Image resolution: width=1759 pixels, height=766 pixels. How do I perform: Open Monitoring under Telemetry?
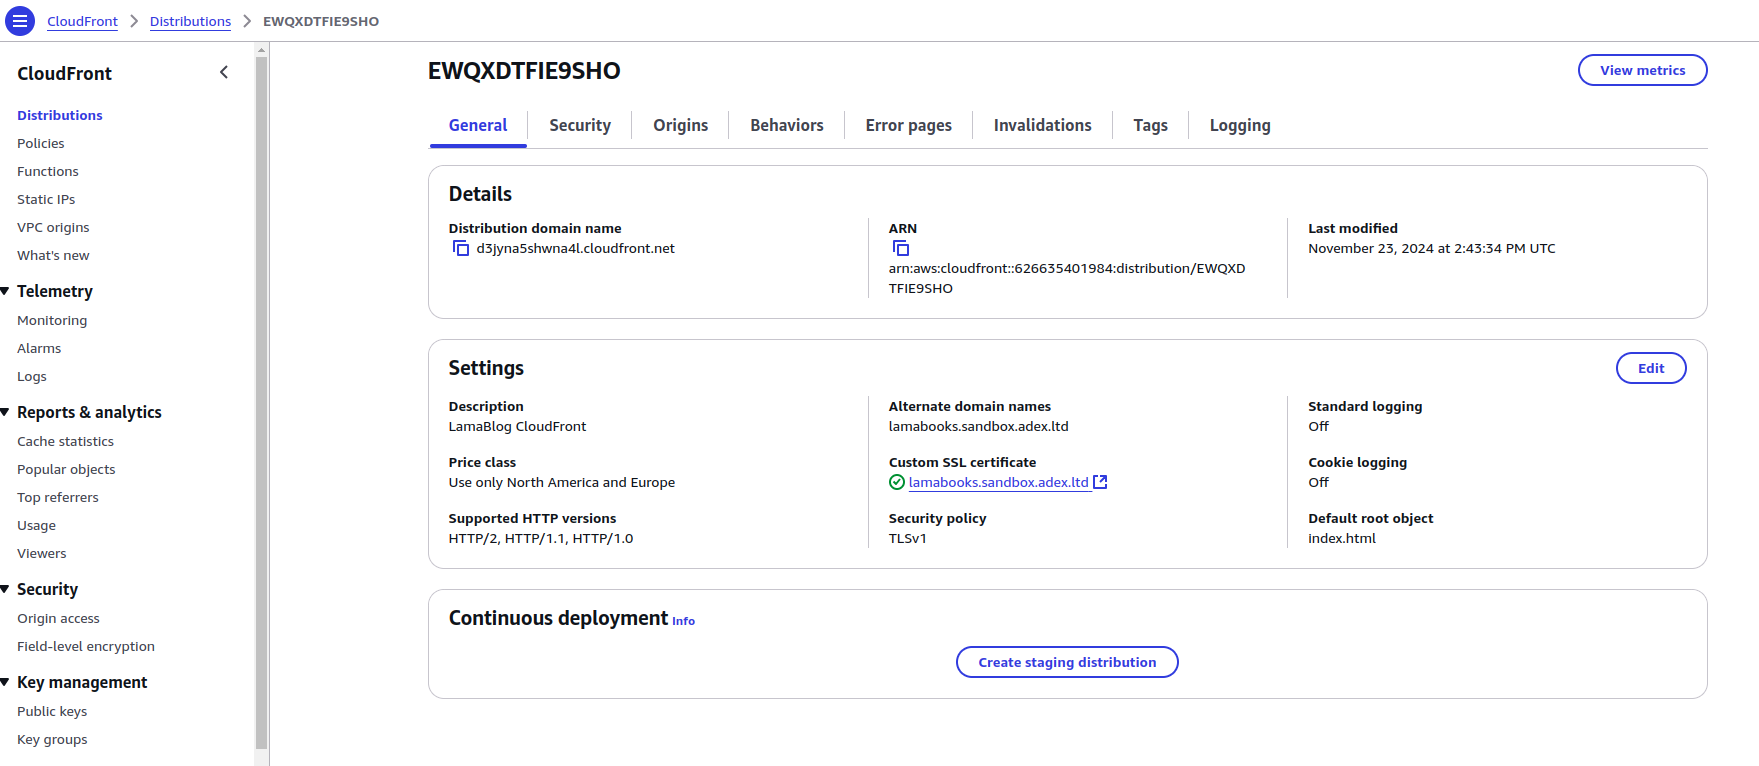click(x=52, y=320)
